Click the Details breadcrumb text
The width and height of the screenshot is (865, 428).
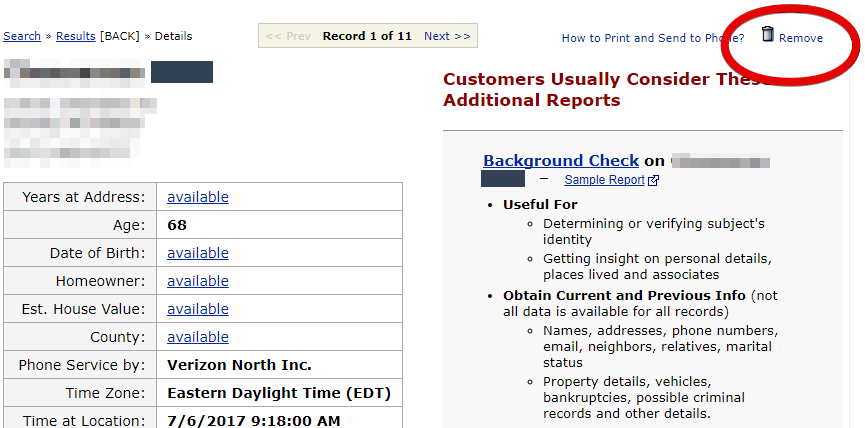pos(173,36)
